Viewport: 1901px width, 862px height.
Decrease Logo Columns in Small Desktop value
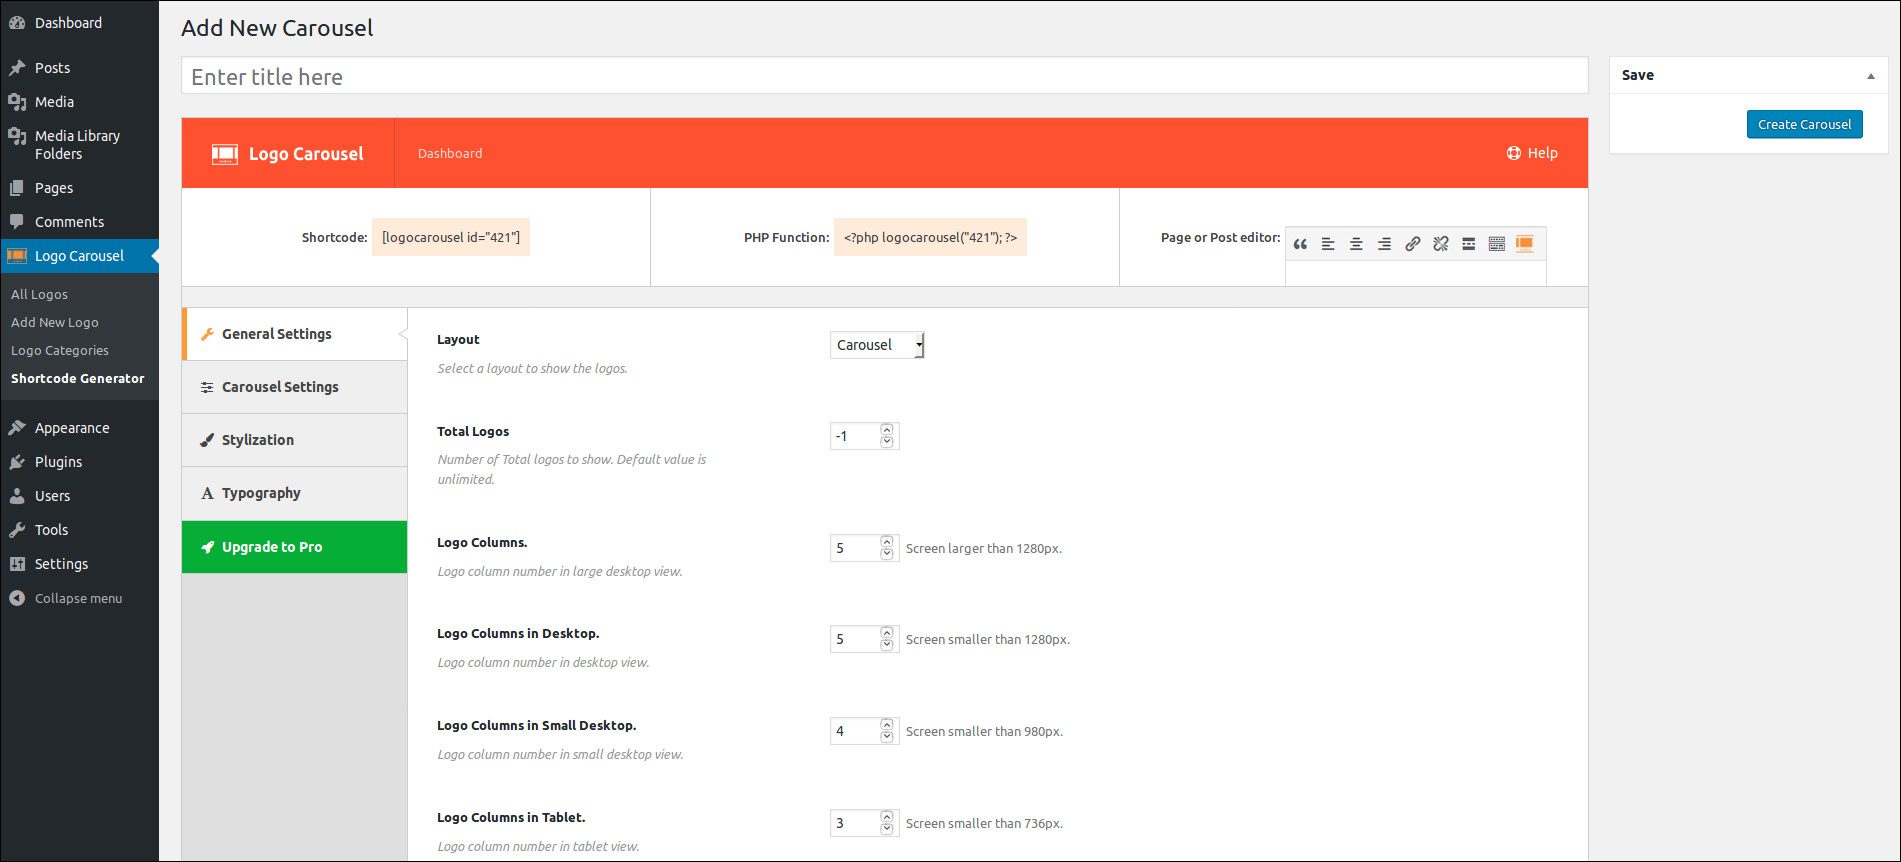(x=887, y=737)
